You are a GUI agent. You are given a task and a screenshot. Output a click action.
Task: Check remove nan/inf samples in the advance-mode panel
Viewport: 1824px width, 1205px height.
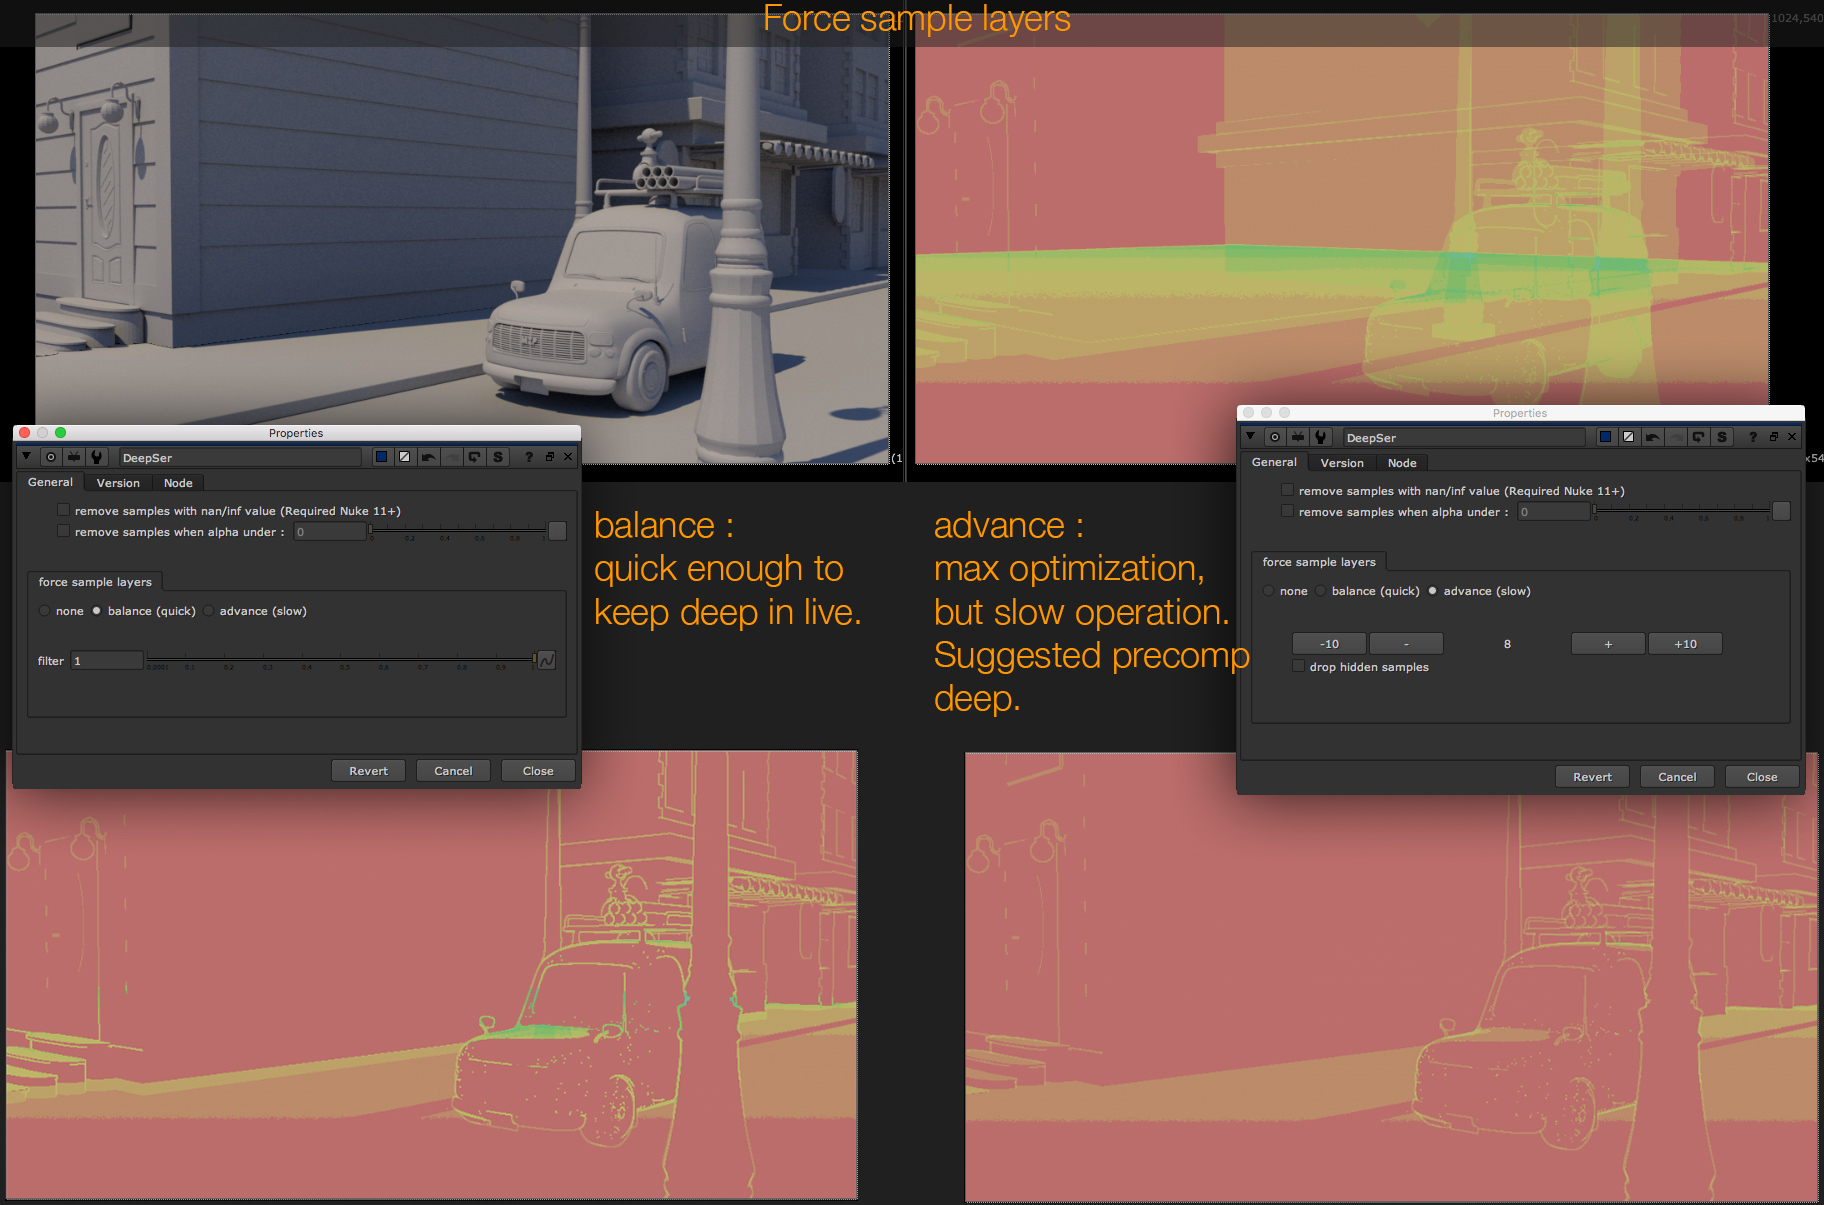(1287, 490)
